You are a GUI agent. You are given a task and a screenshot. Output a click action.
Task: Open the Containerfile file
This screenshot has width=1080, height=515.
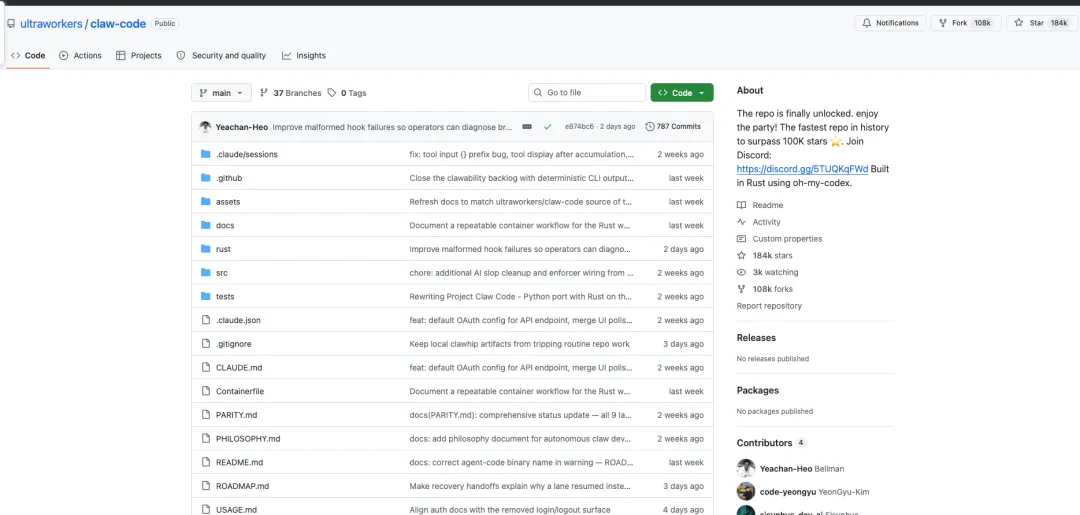(x=240, y=391)
